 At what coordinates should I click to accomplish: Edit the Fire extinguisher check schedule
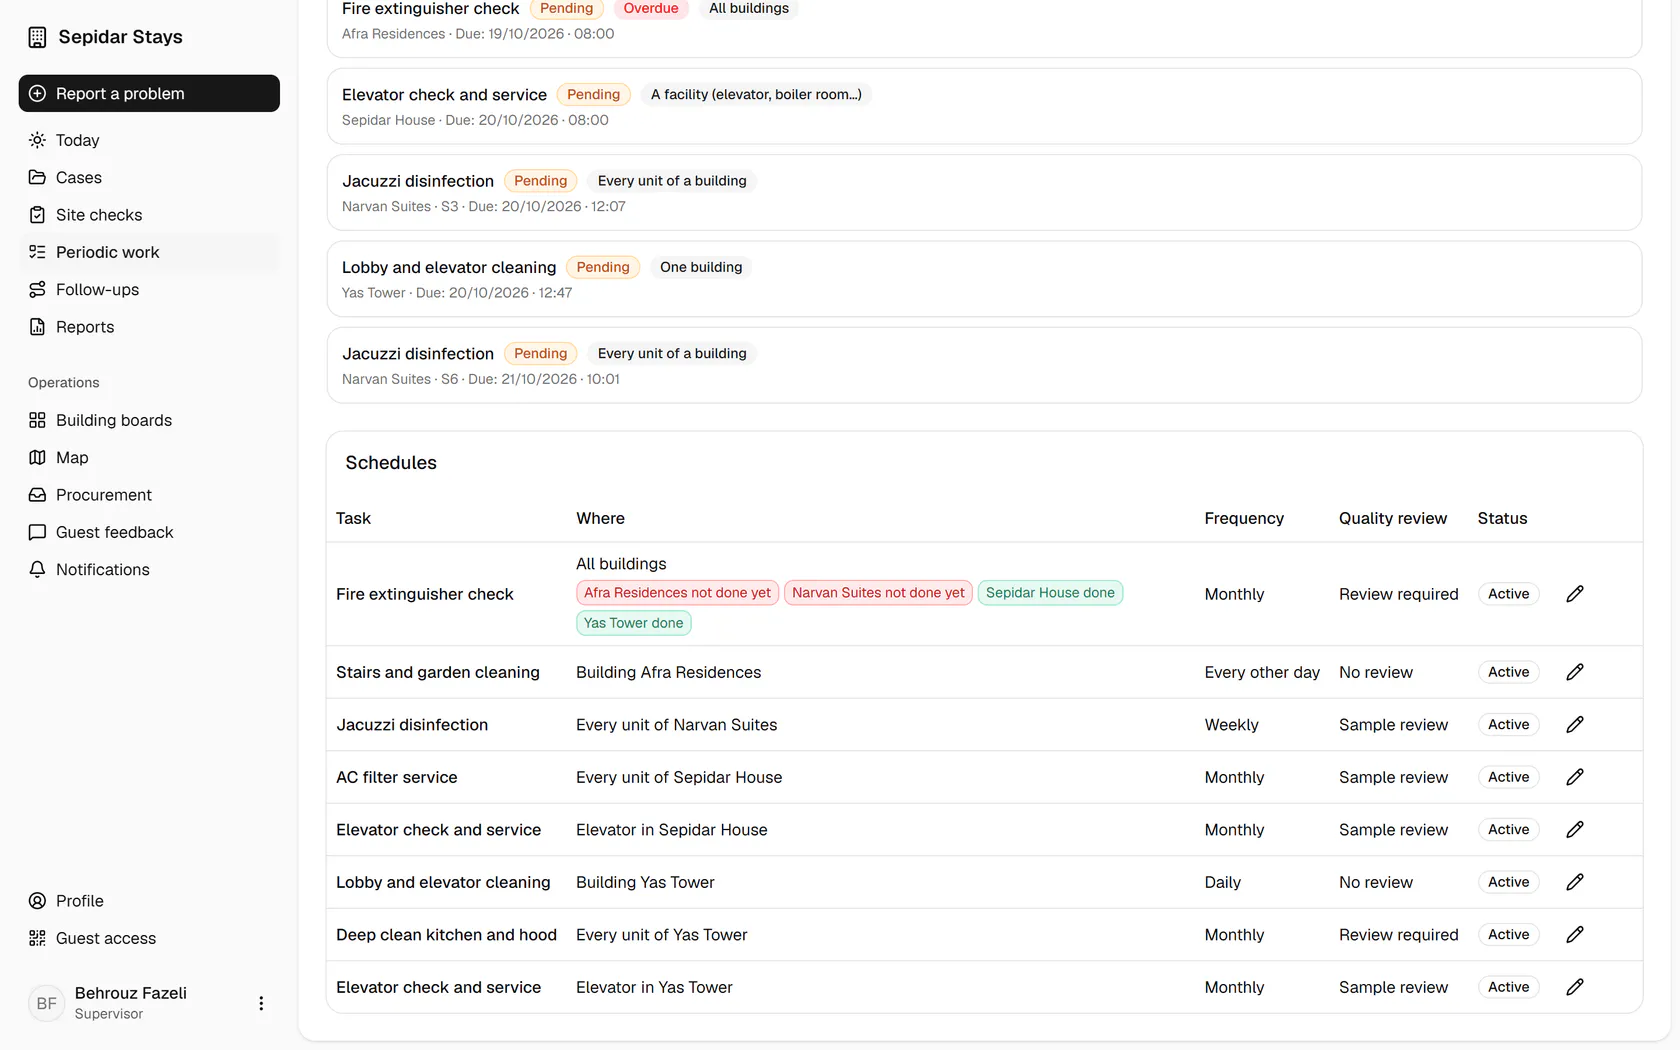[1574, 594]
